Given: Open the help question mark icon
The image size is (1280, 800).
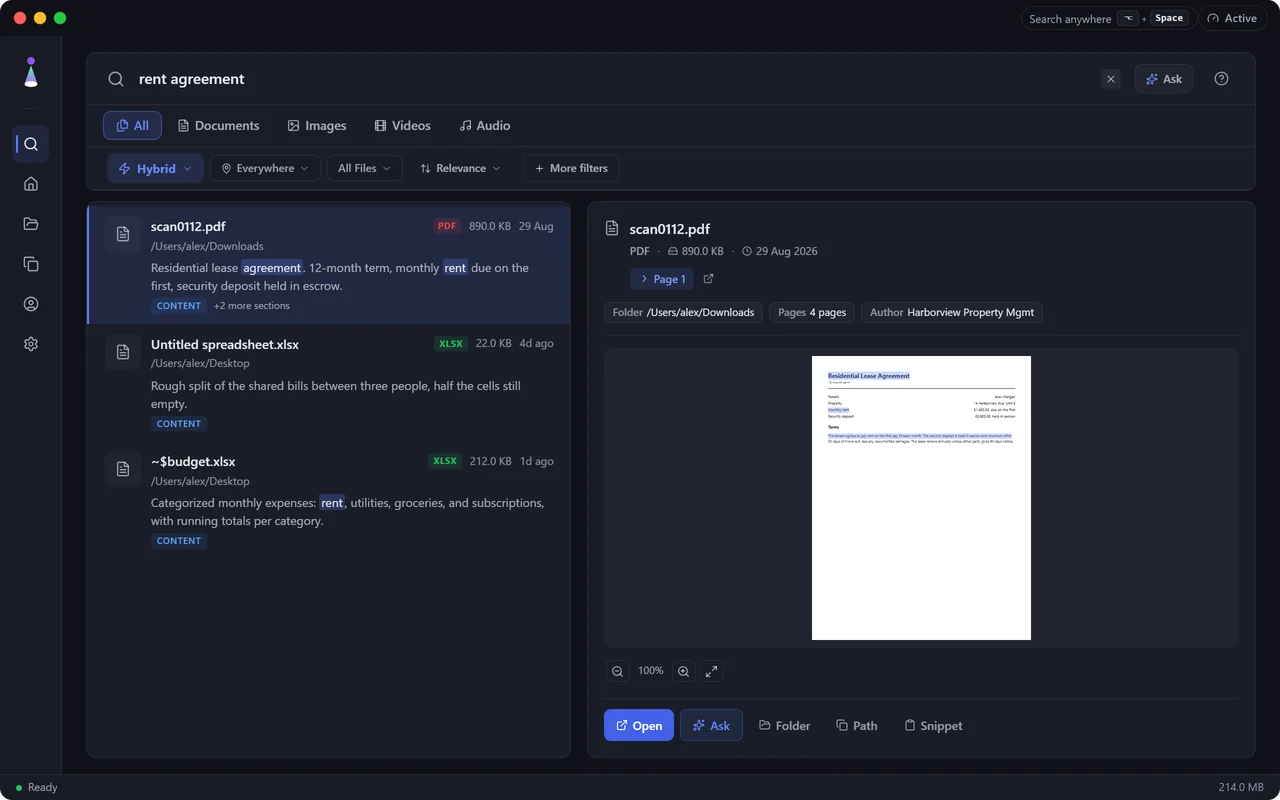Looking at the screenshot, I should pos(1221,79).
